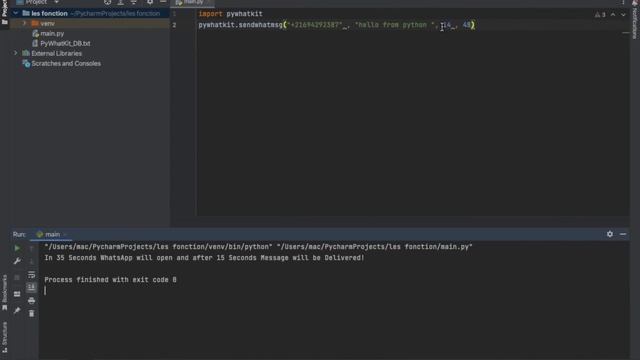Toggle scroll to end in Run console
Viewport: 640px width, 360px height.
coord(31,288)
